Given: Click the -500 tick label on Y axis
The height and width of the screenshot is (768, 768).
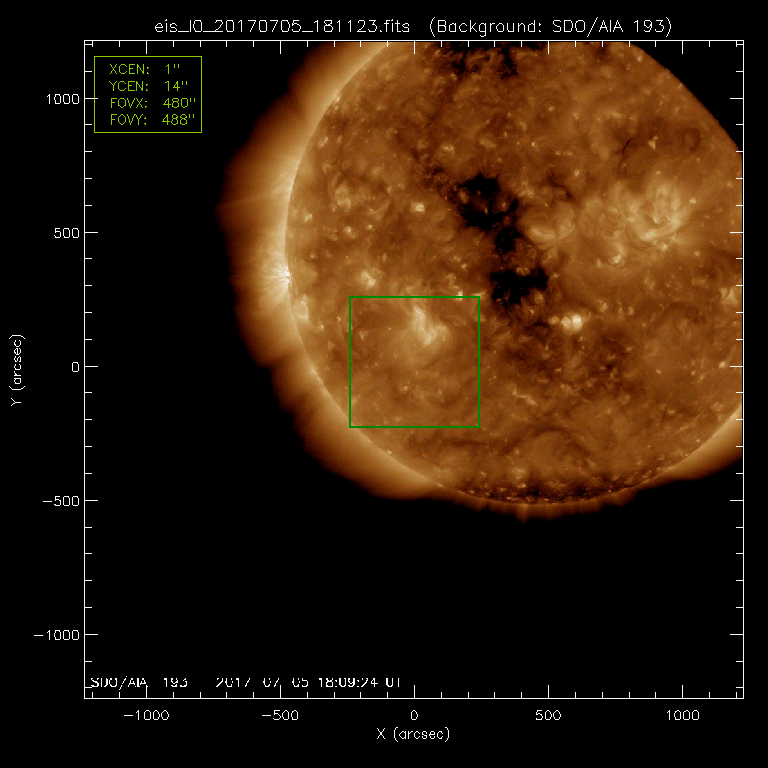Looking at the screenshot, I should pyautogui.click(x=60, y=501).
